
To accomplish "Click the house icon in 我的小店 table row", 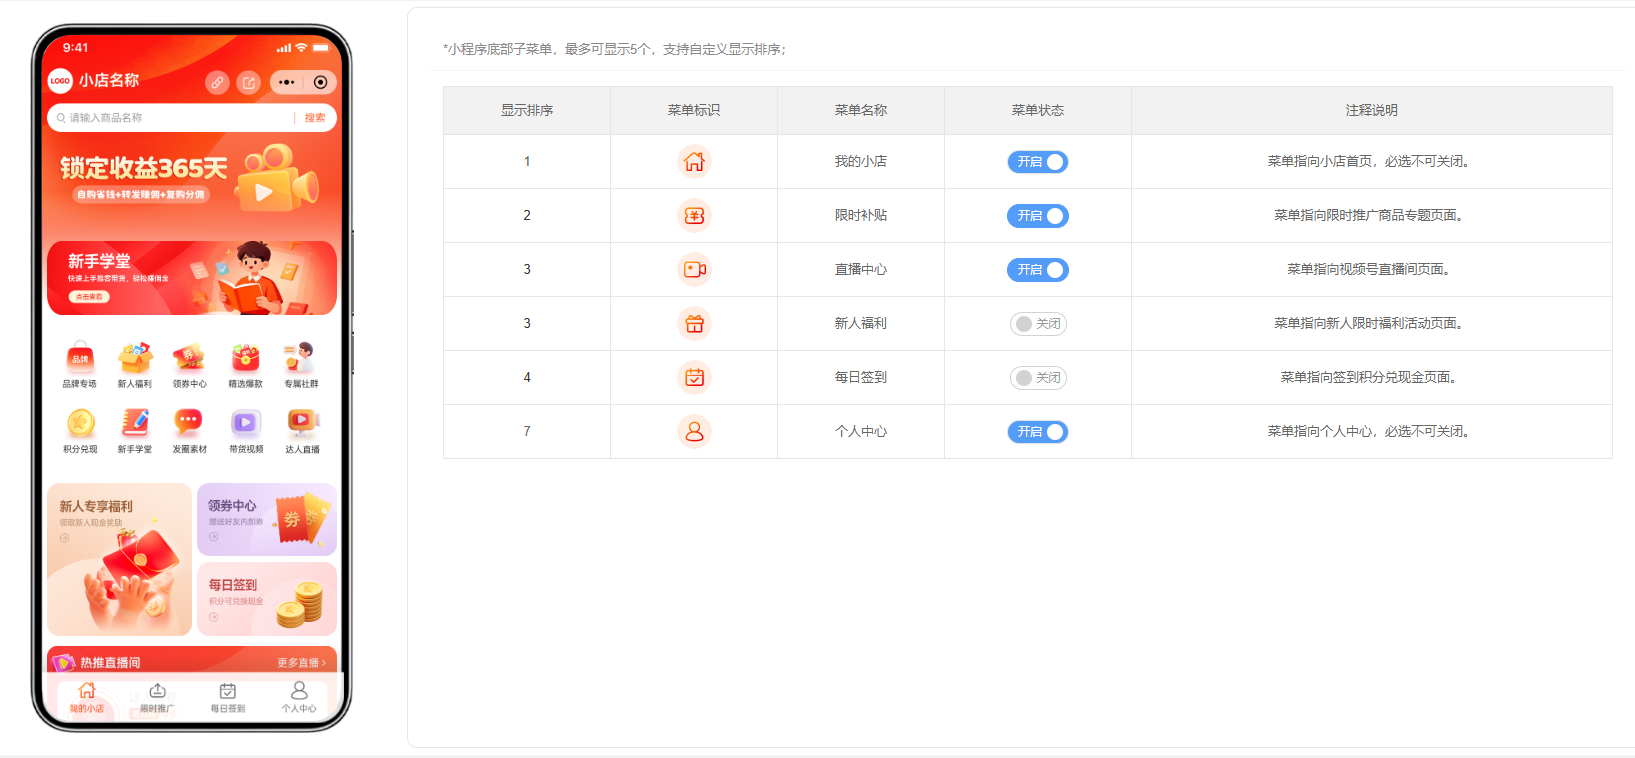I will point(694,161).
